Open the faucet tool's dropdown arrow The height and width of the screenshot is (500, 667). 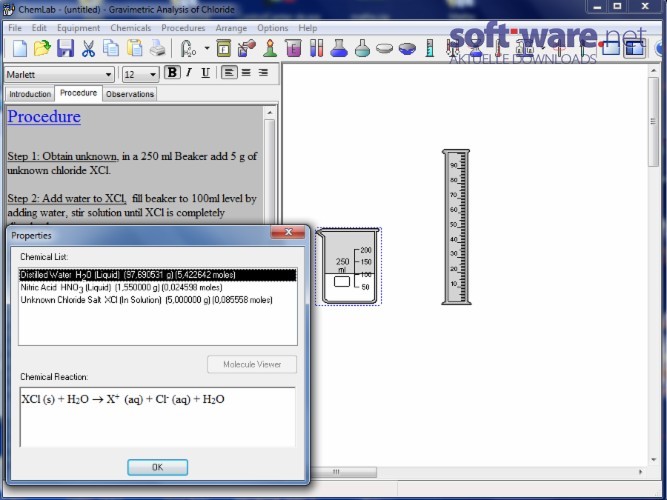tap(207, 48)
